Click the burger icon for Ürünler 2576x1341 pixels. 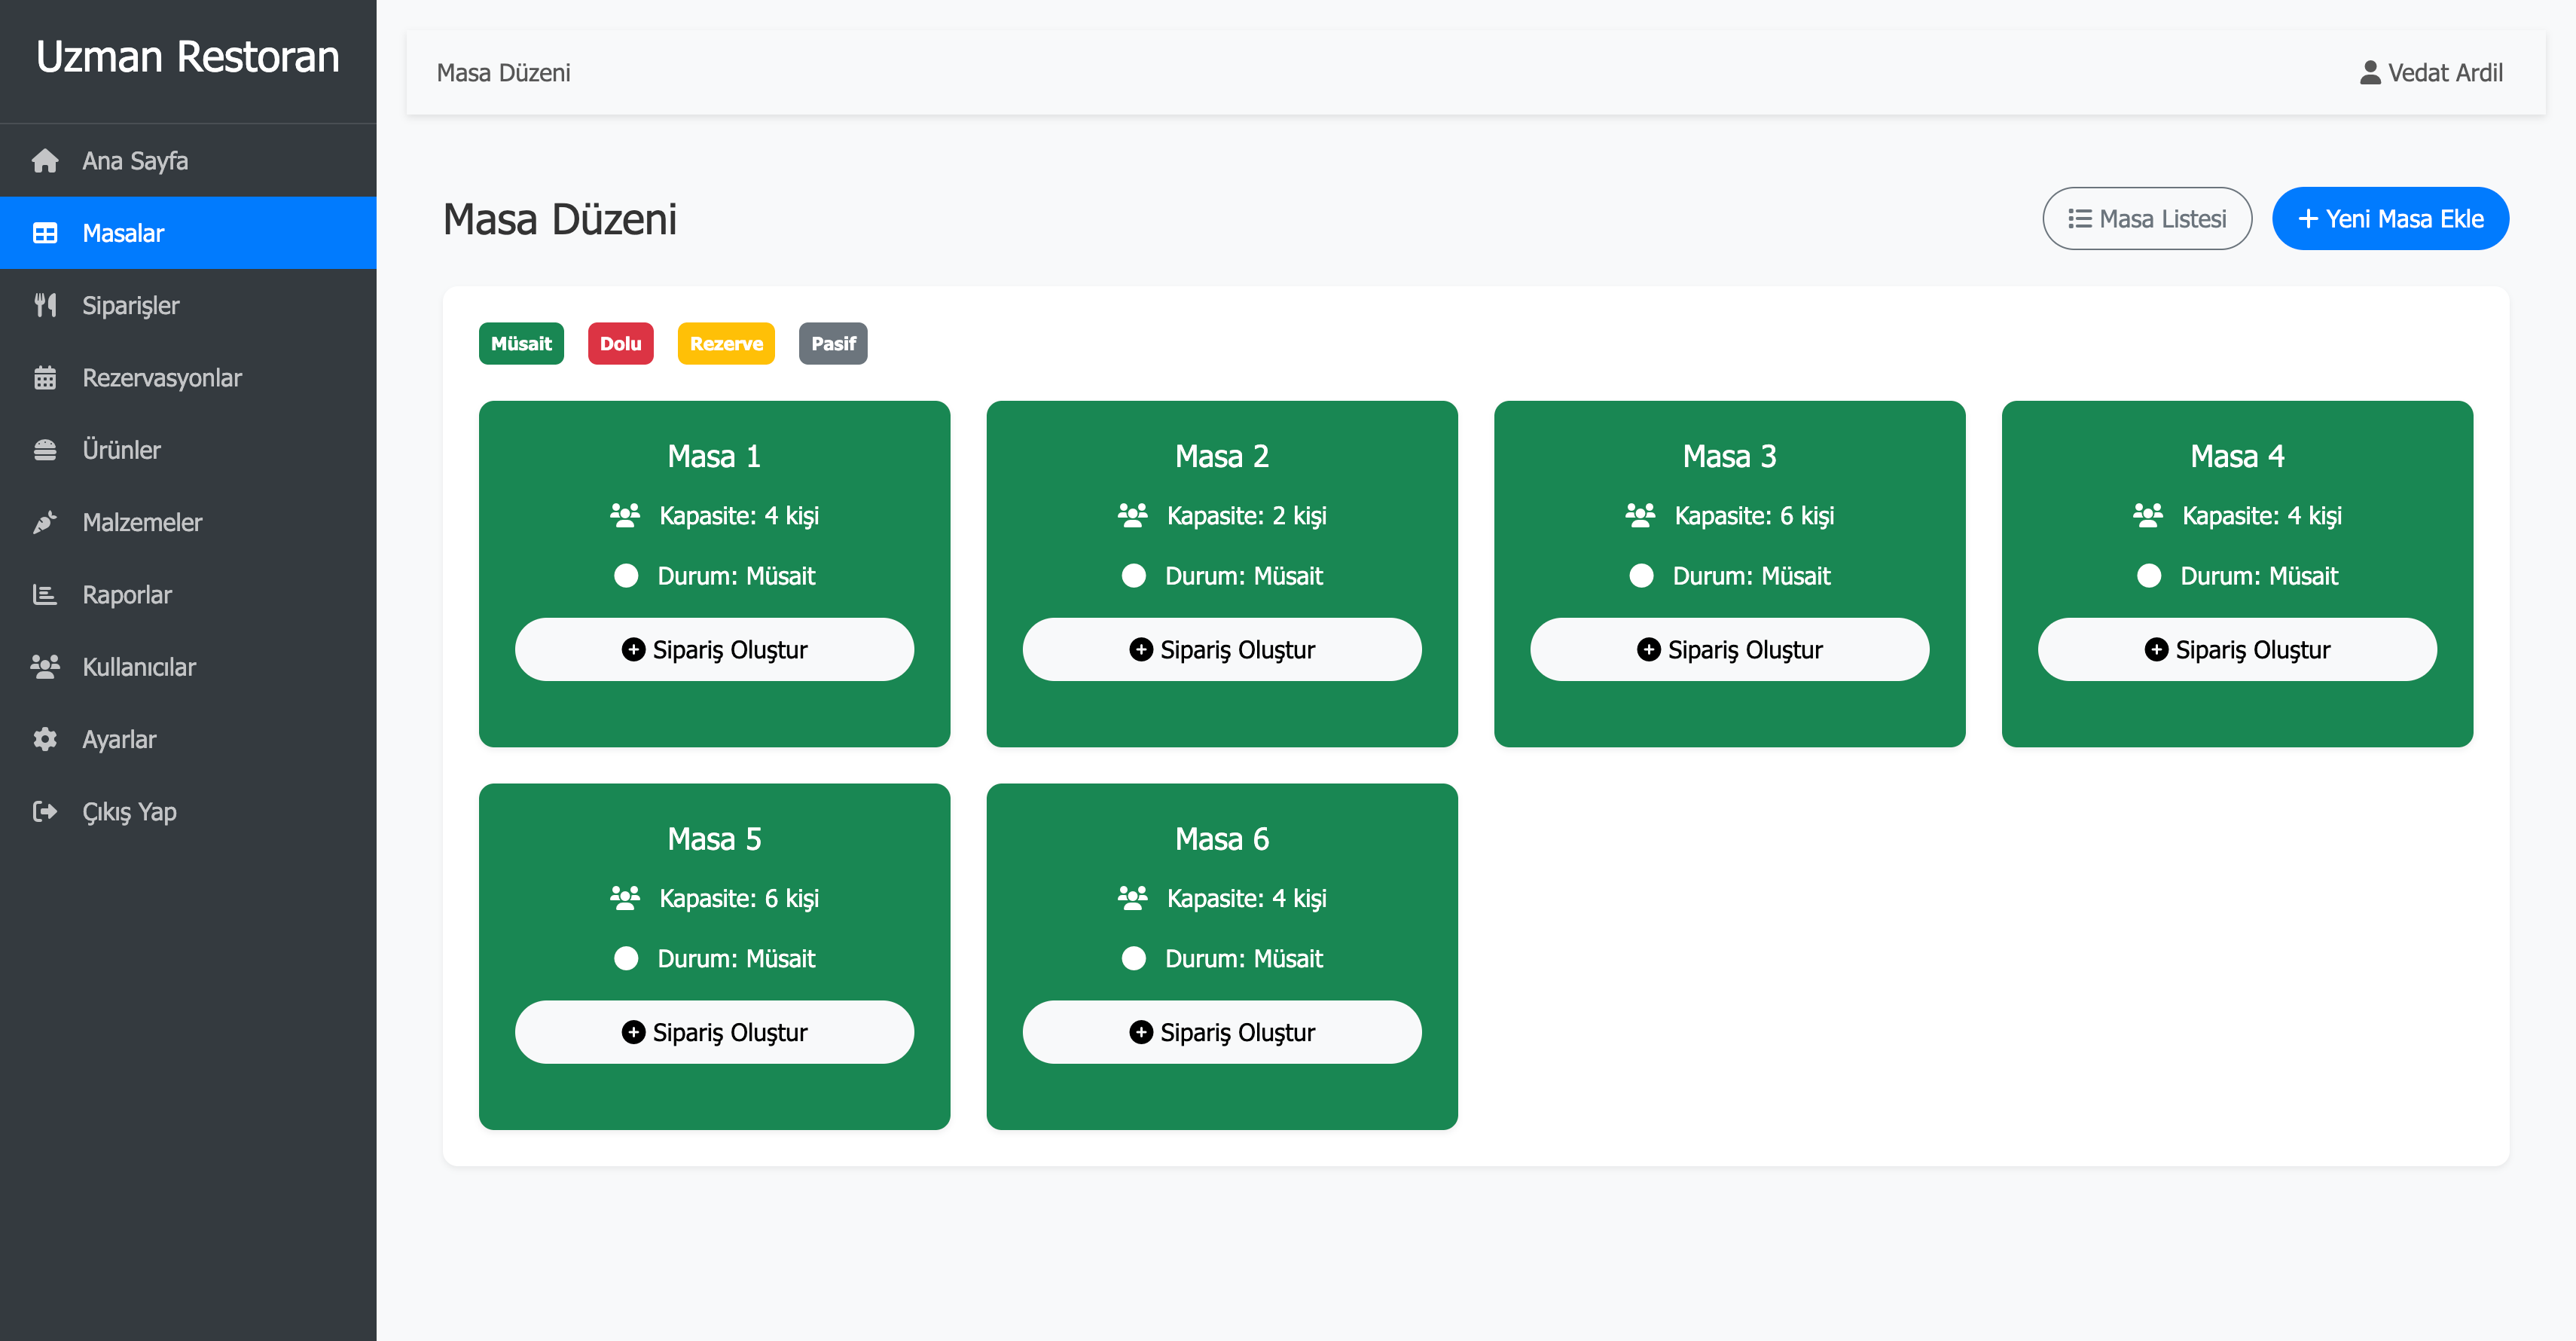(45, 450)
